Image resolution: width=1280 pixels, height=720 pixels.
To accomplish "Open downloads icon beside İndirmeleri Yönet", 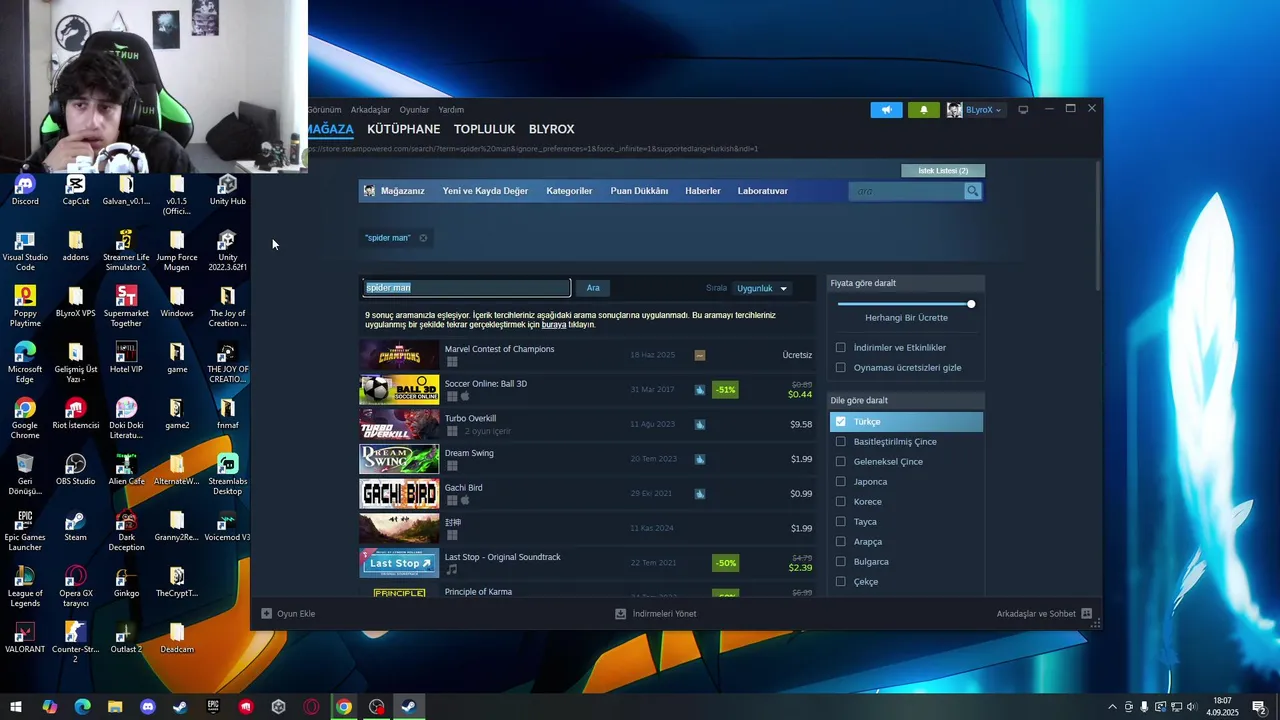I will tap(620, 614).
